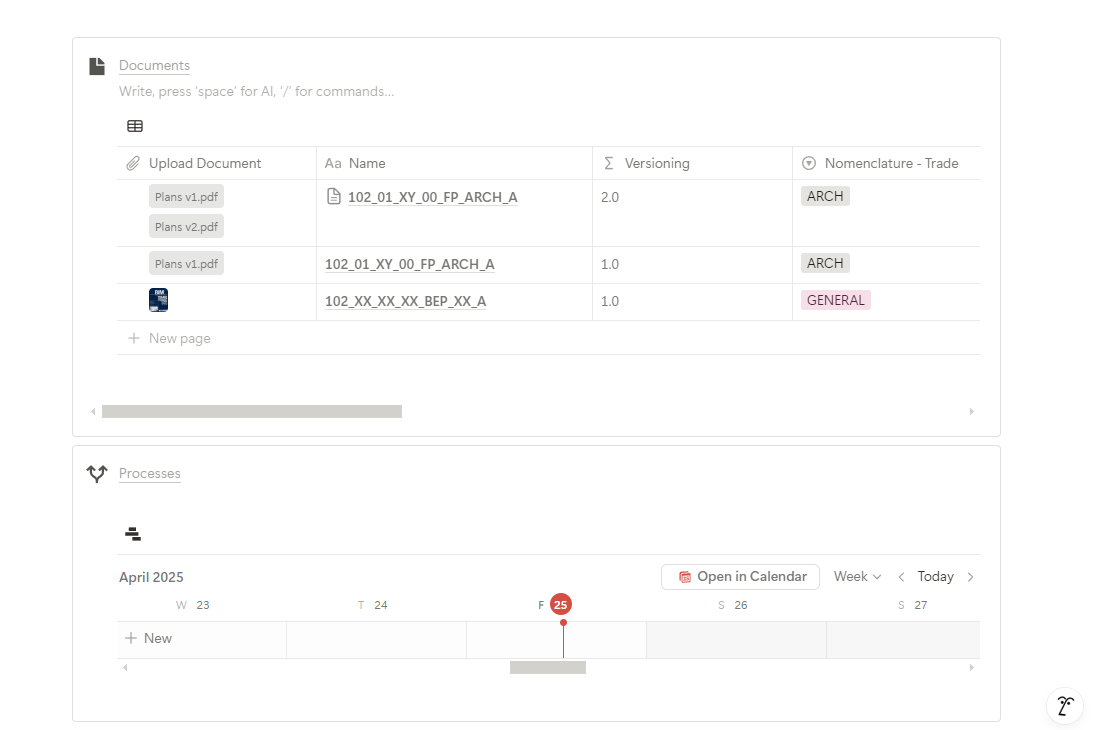Jump to Today in the timeline

pos(935,577)
